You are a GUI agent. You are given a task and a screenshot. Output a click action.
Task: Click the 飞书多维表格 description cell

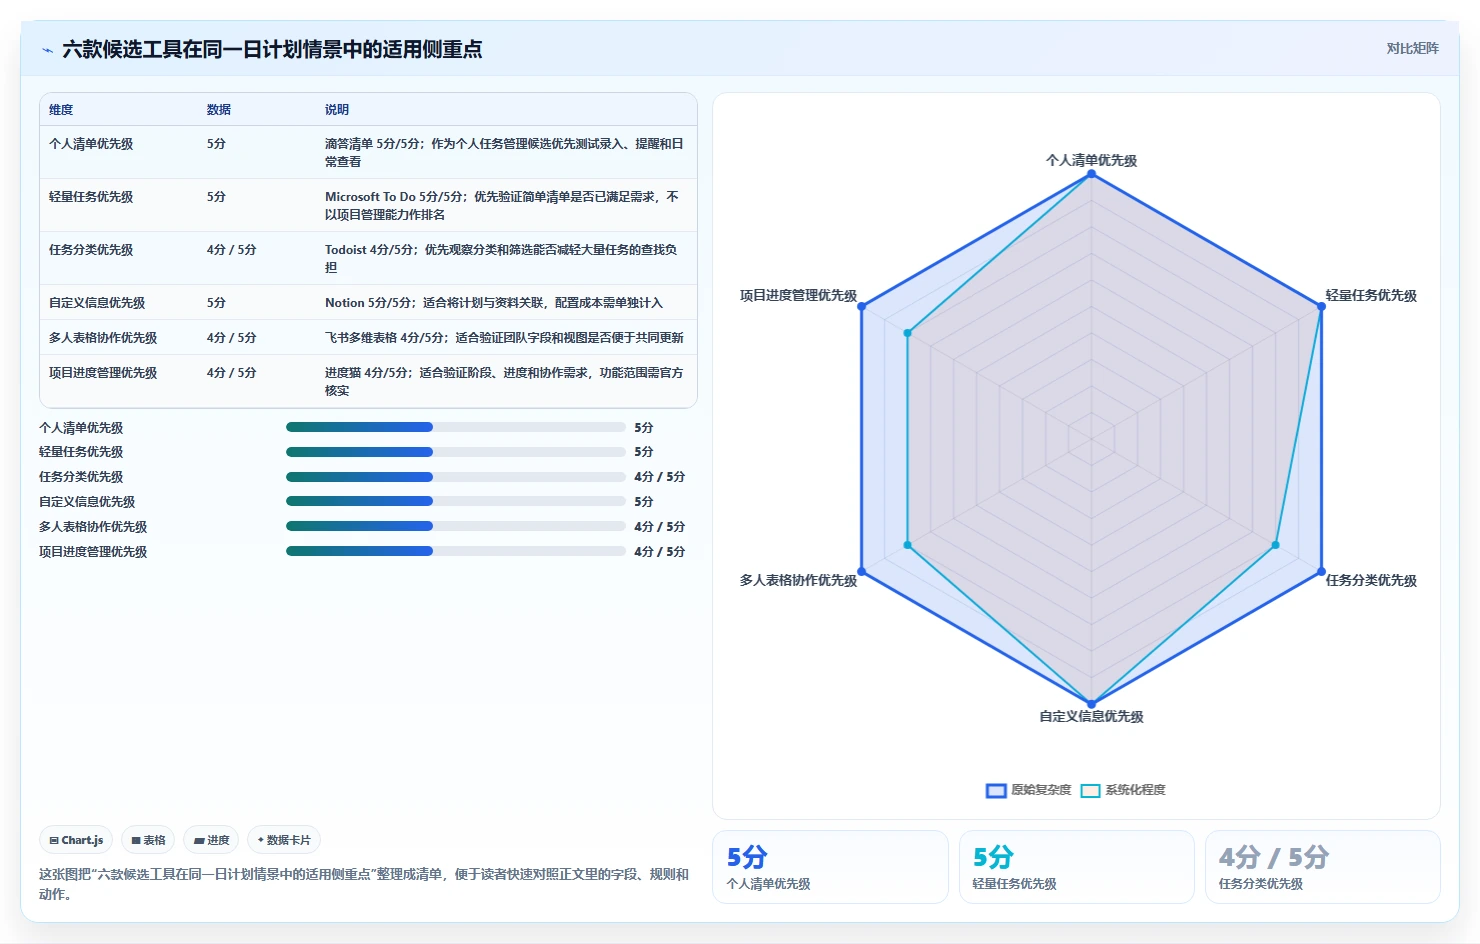pos(504,338)
